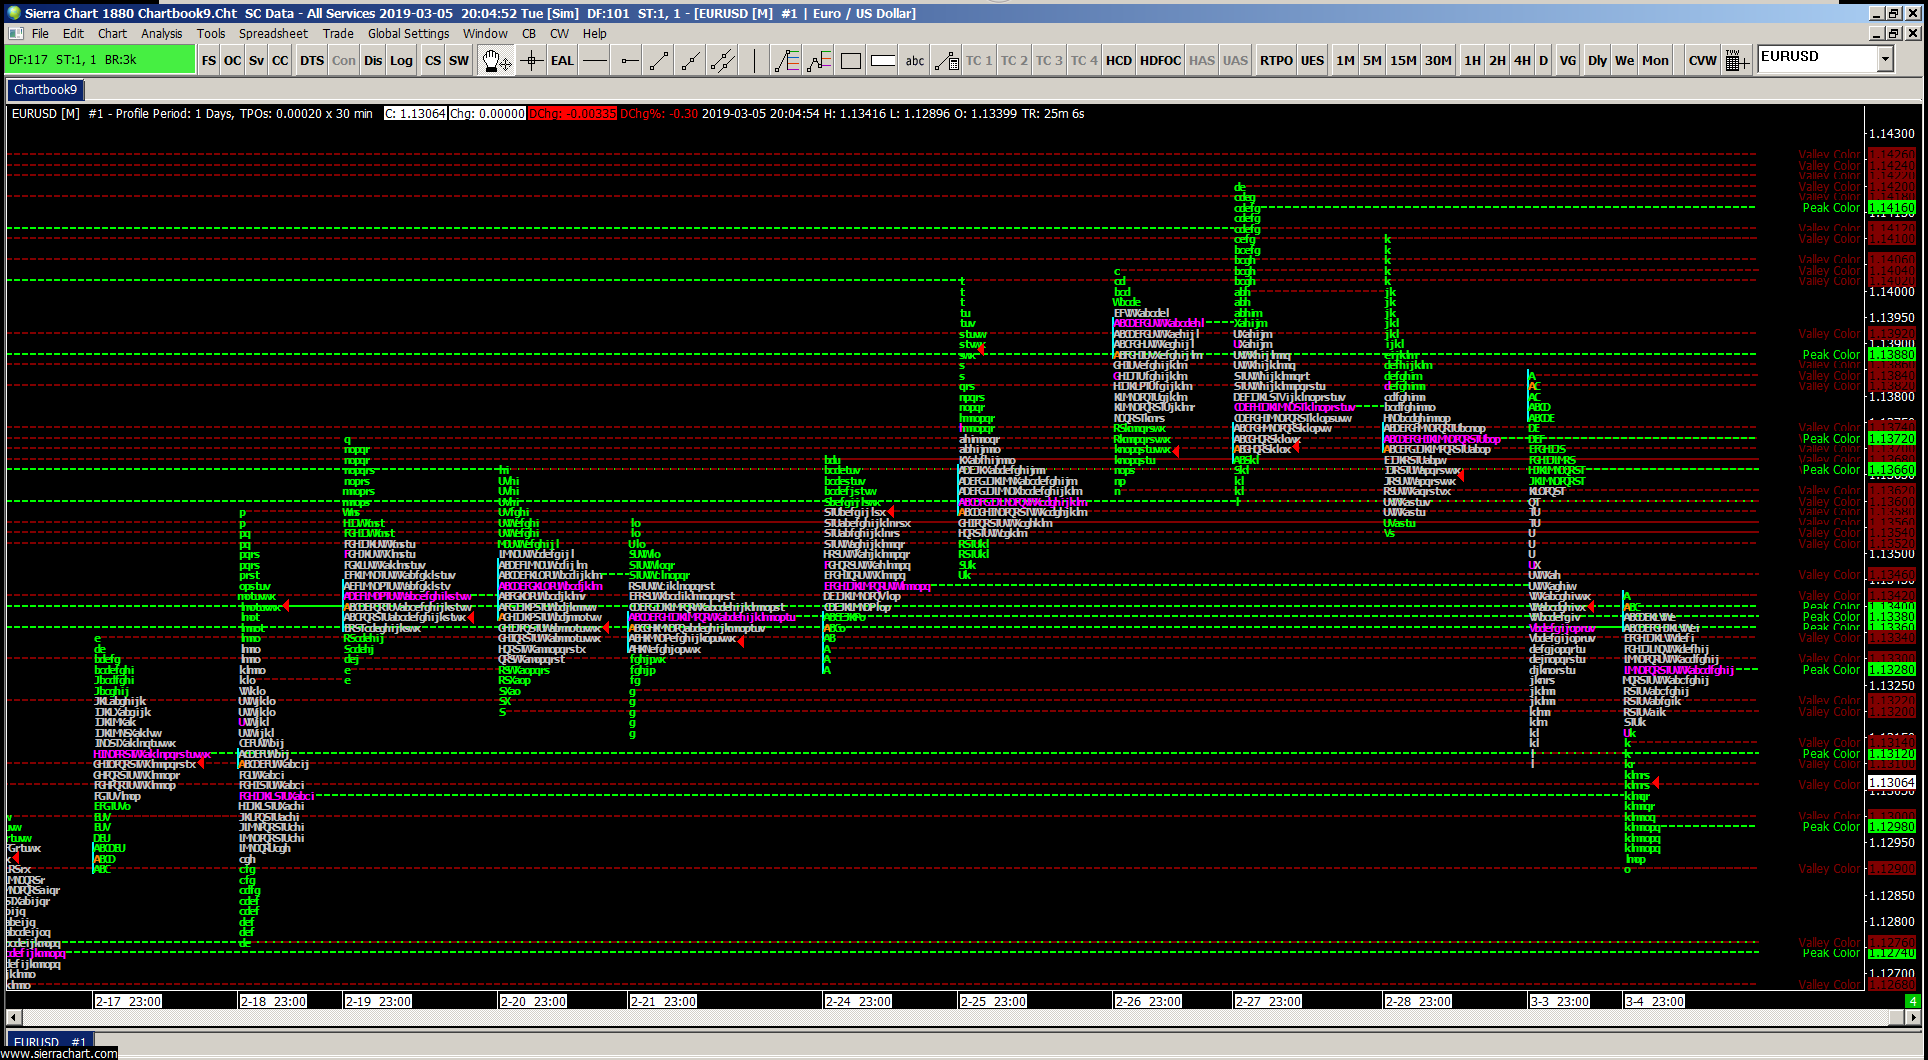The height and width of the screenshot is (1060, 1928).
Task: Expand the EURUSD symbol dropdown arrow
Action: pos(1885,59)
